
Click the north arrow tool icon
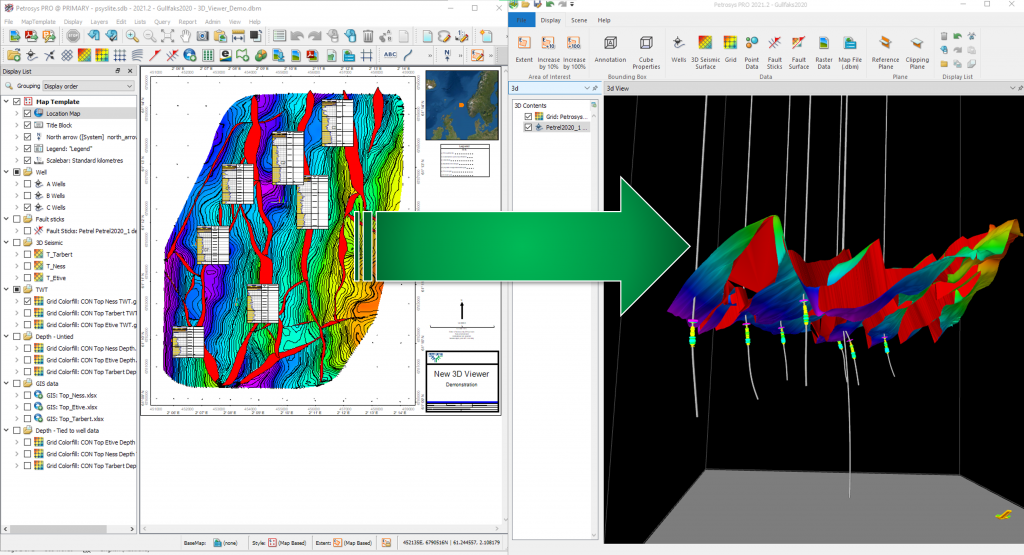click(x=447, y=55)
